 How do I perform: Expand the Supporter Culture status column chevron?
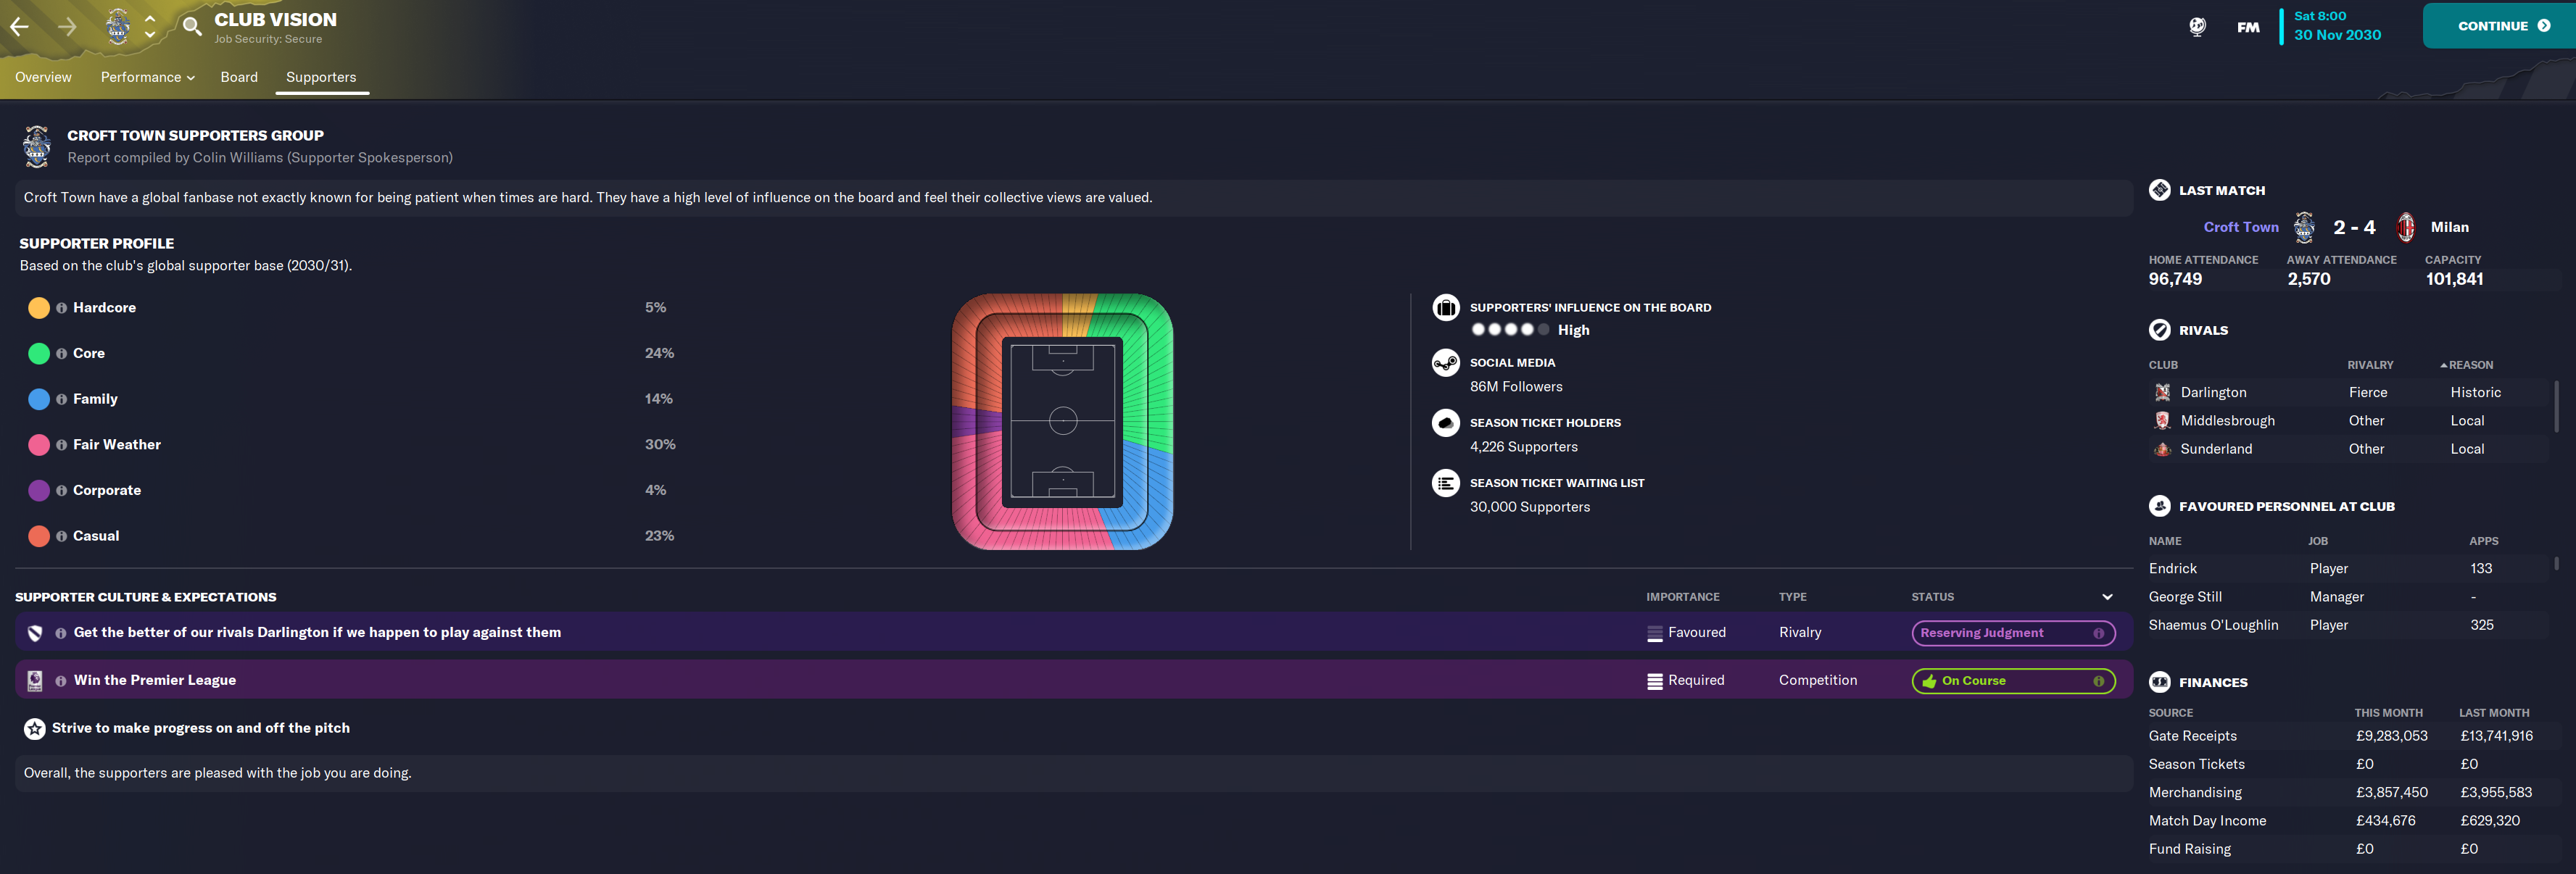pos(2107,597)
